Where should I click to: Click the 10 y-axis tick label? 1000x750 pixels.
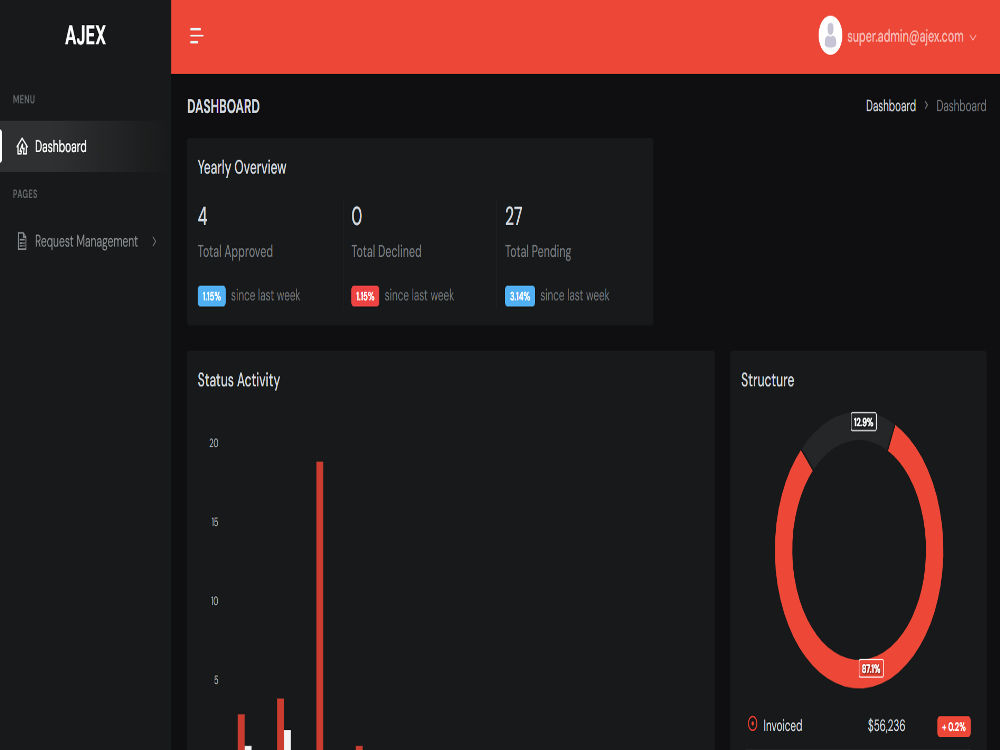coord(214,601)
